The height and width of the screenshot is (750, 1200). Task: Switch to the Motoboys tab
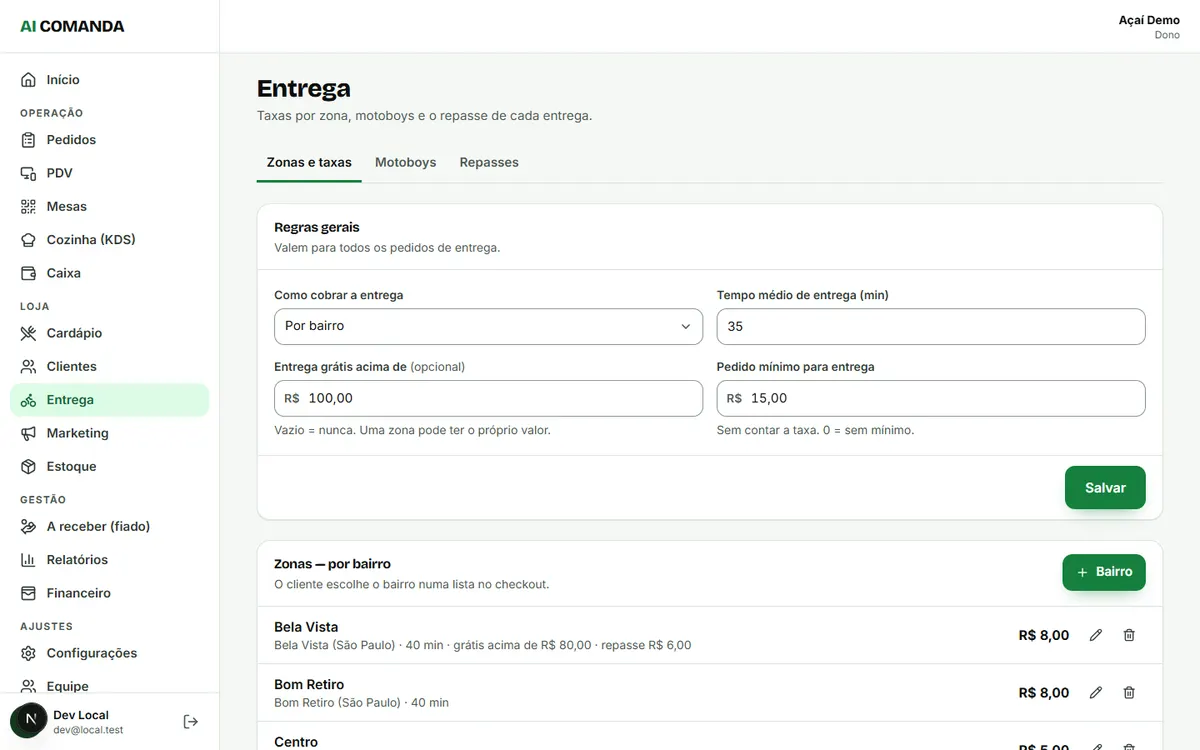(x=405, y=163)
